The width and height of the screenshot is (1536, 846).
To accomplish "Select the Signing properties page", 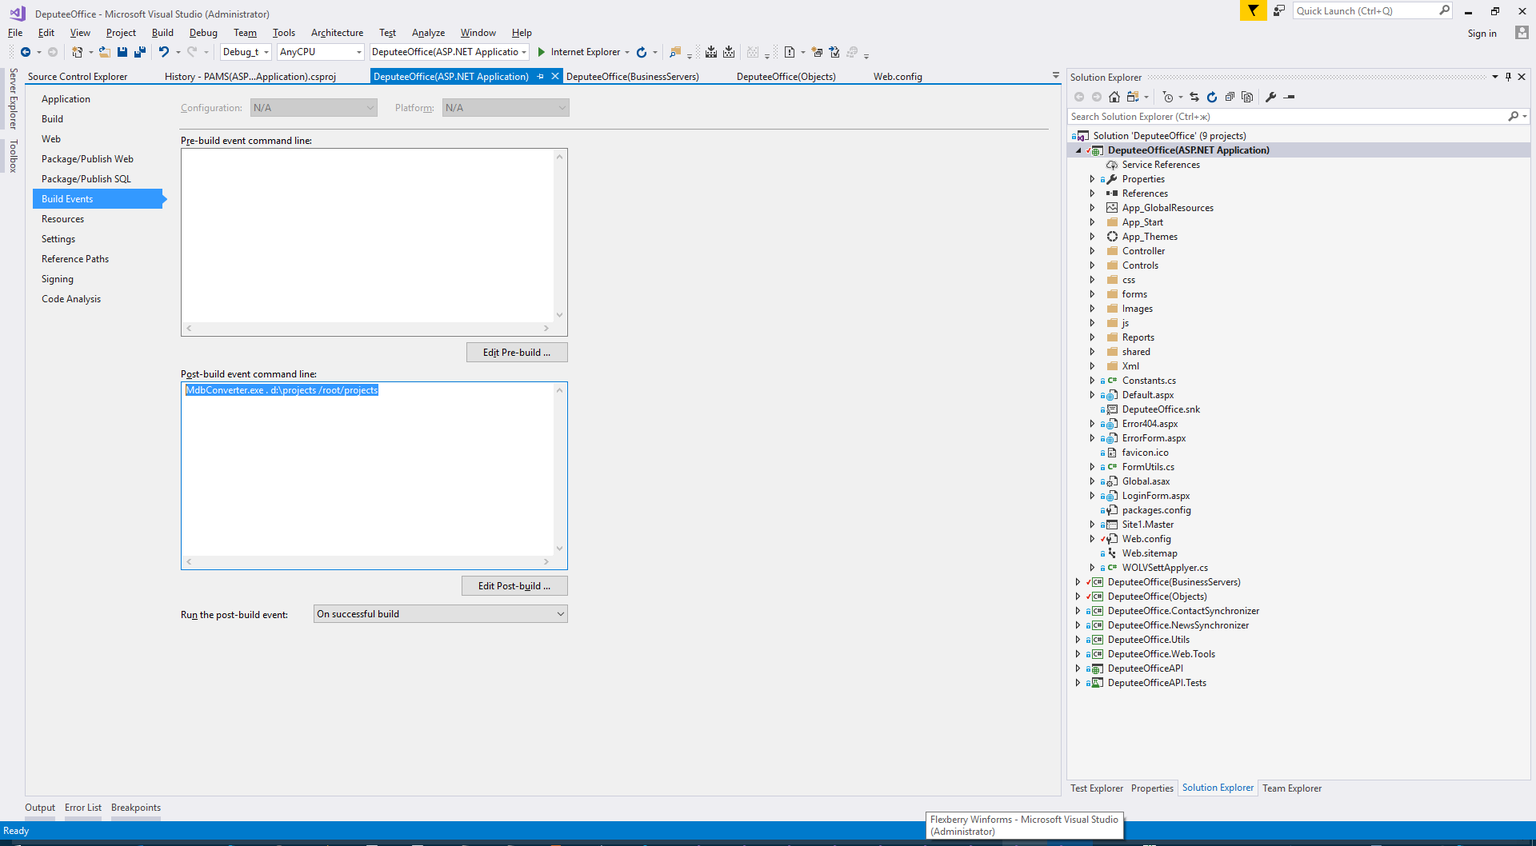I will click(58, 279).
